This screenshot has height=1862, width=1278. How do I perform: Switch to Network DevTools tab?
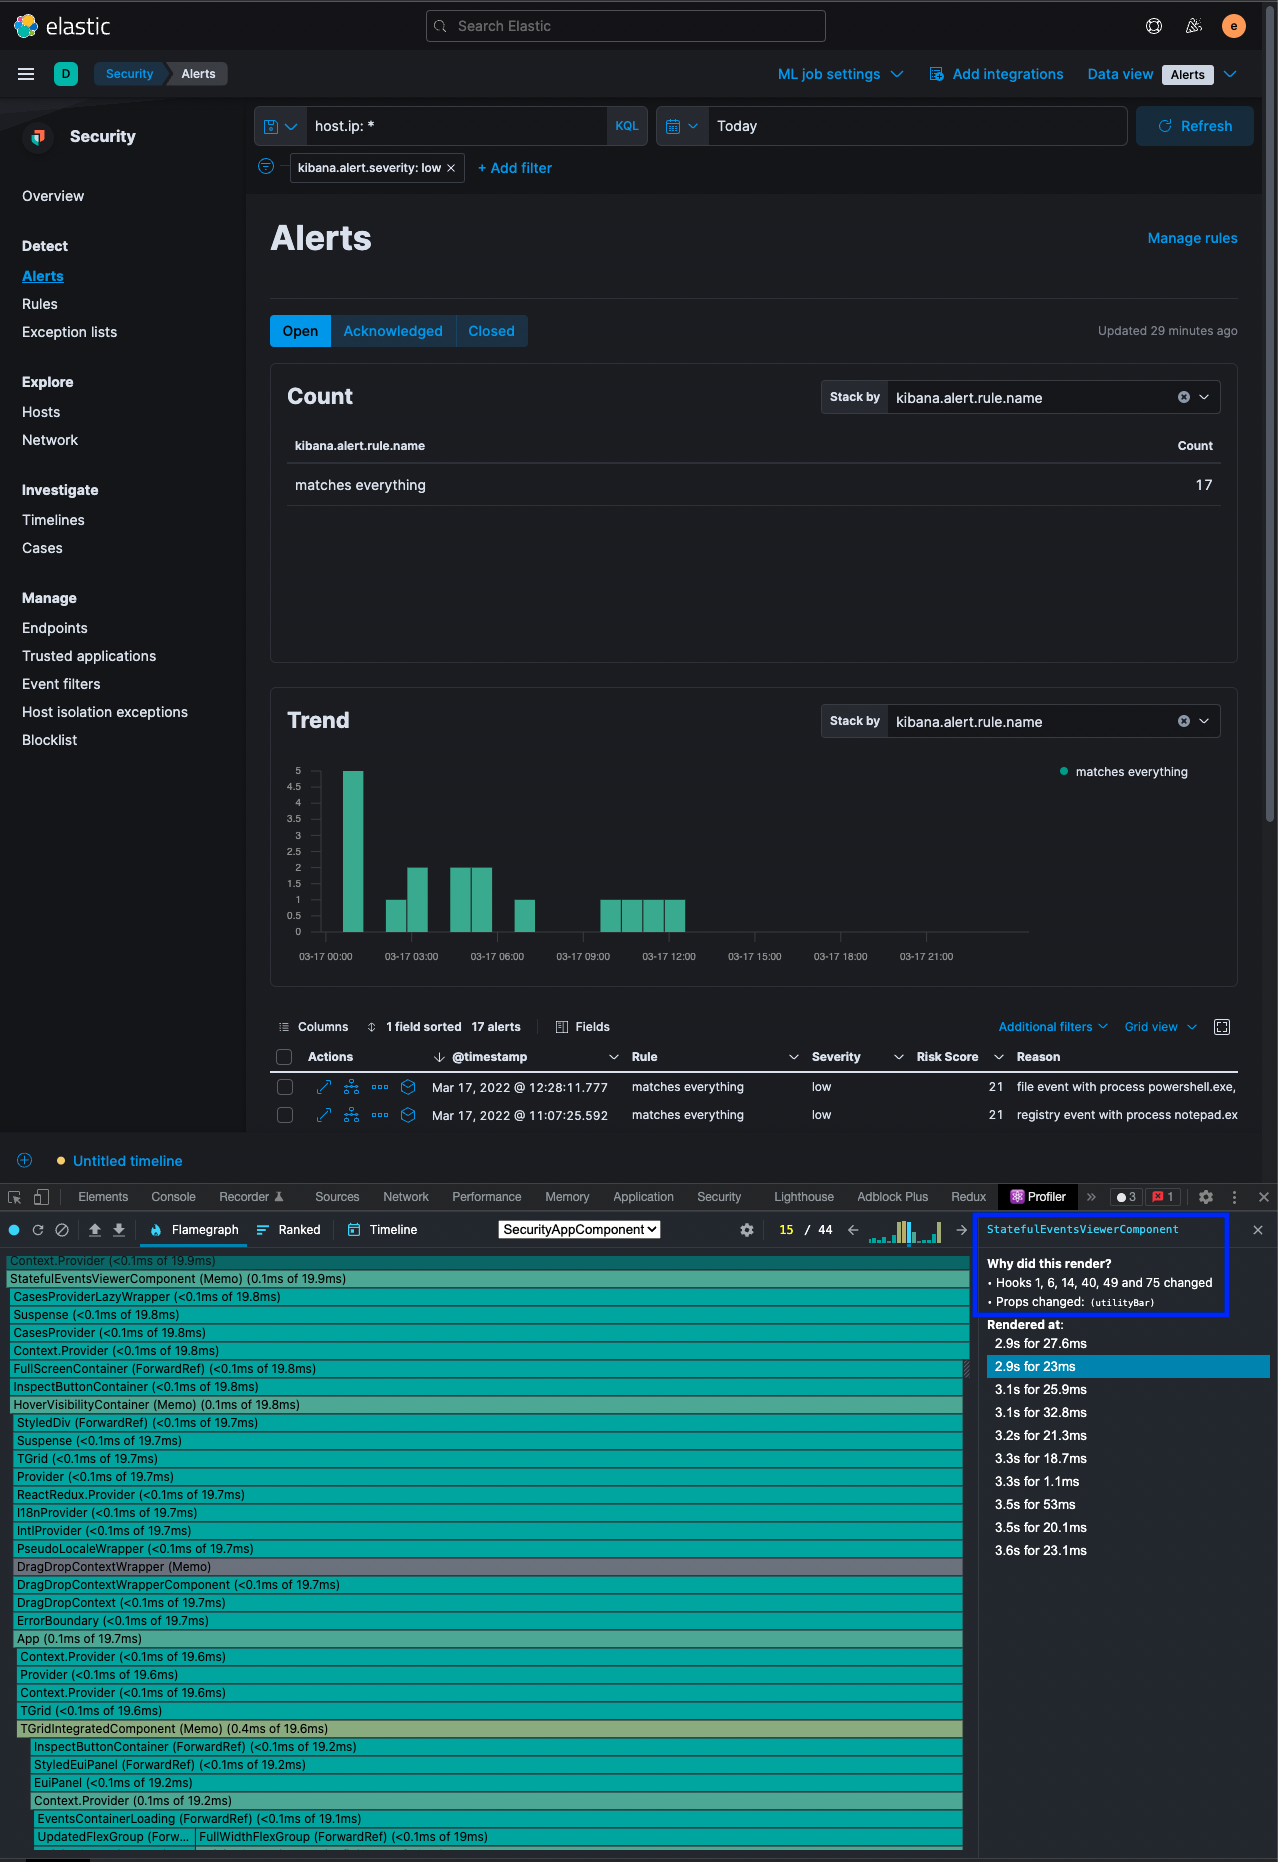[406, 1197]
